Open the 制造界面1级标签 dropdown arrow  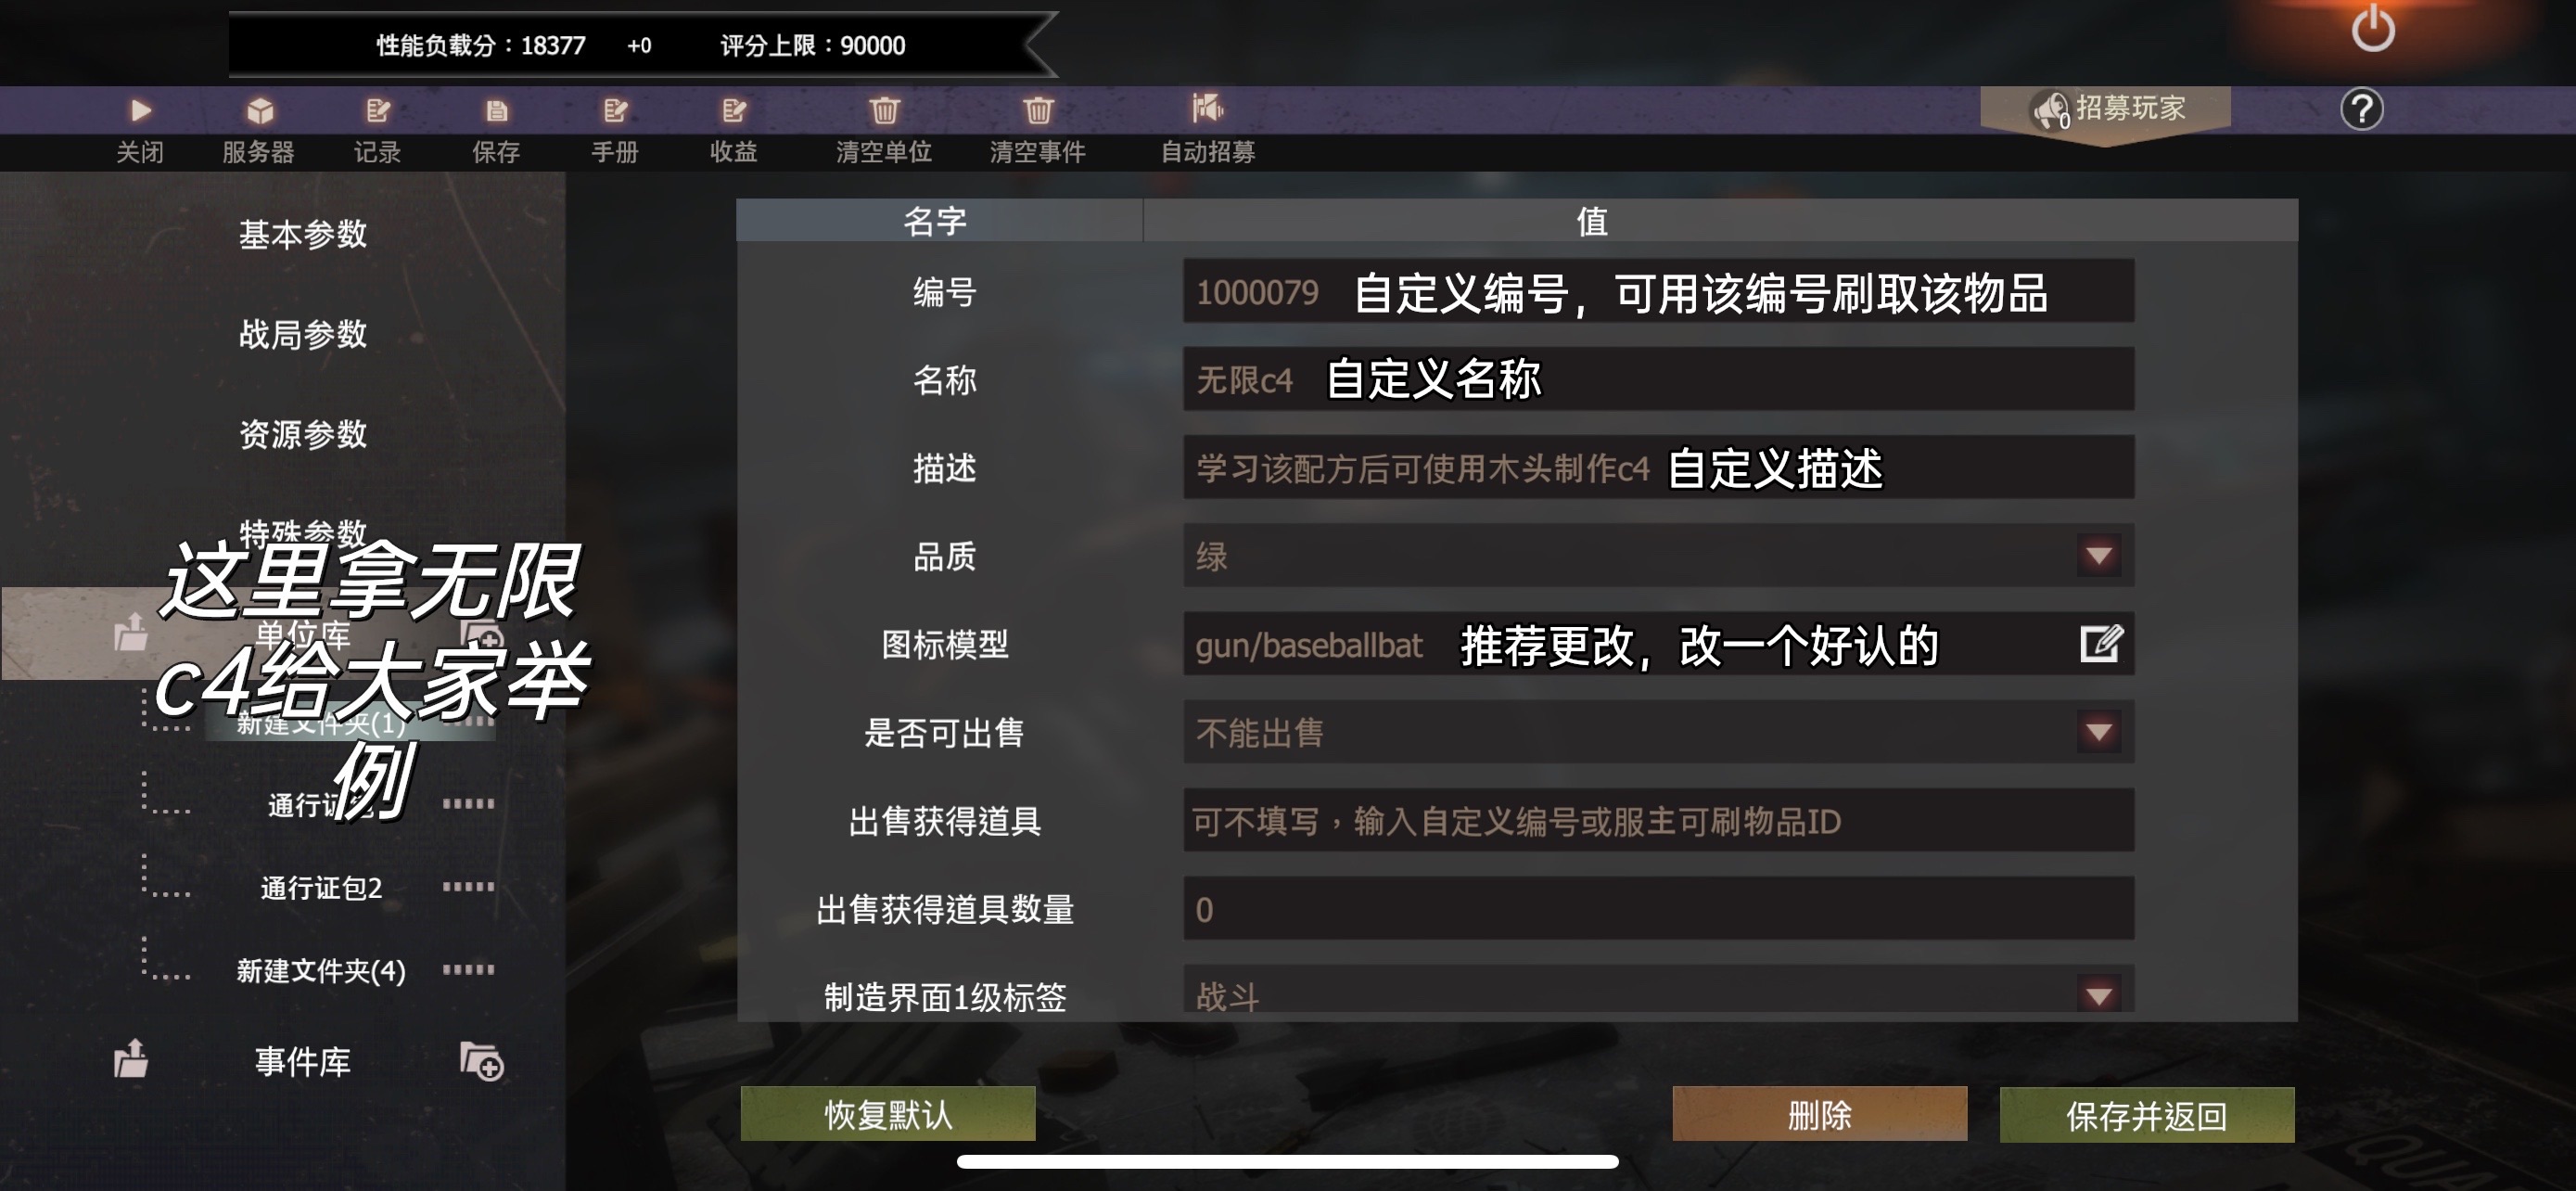[x=2098, y=995]
